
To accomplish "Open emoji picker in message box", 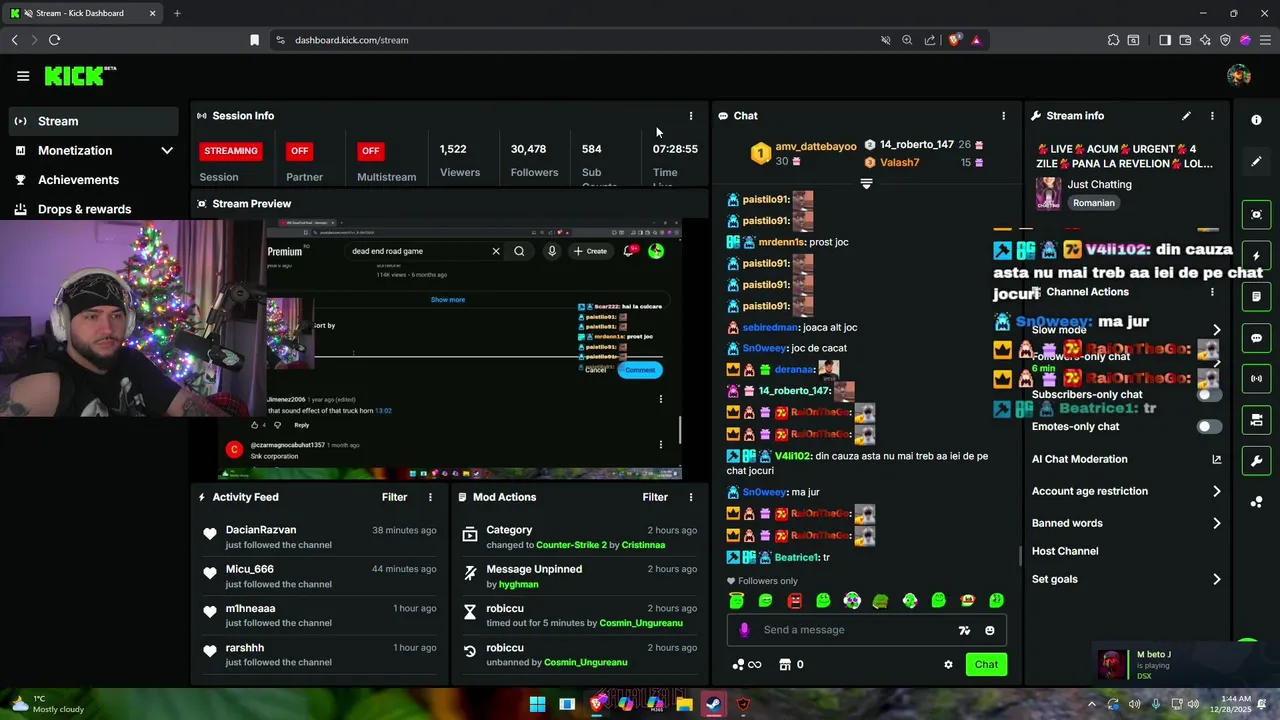I will pos(990,630).
